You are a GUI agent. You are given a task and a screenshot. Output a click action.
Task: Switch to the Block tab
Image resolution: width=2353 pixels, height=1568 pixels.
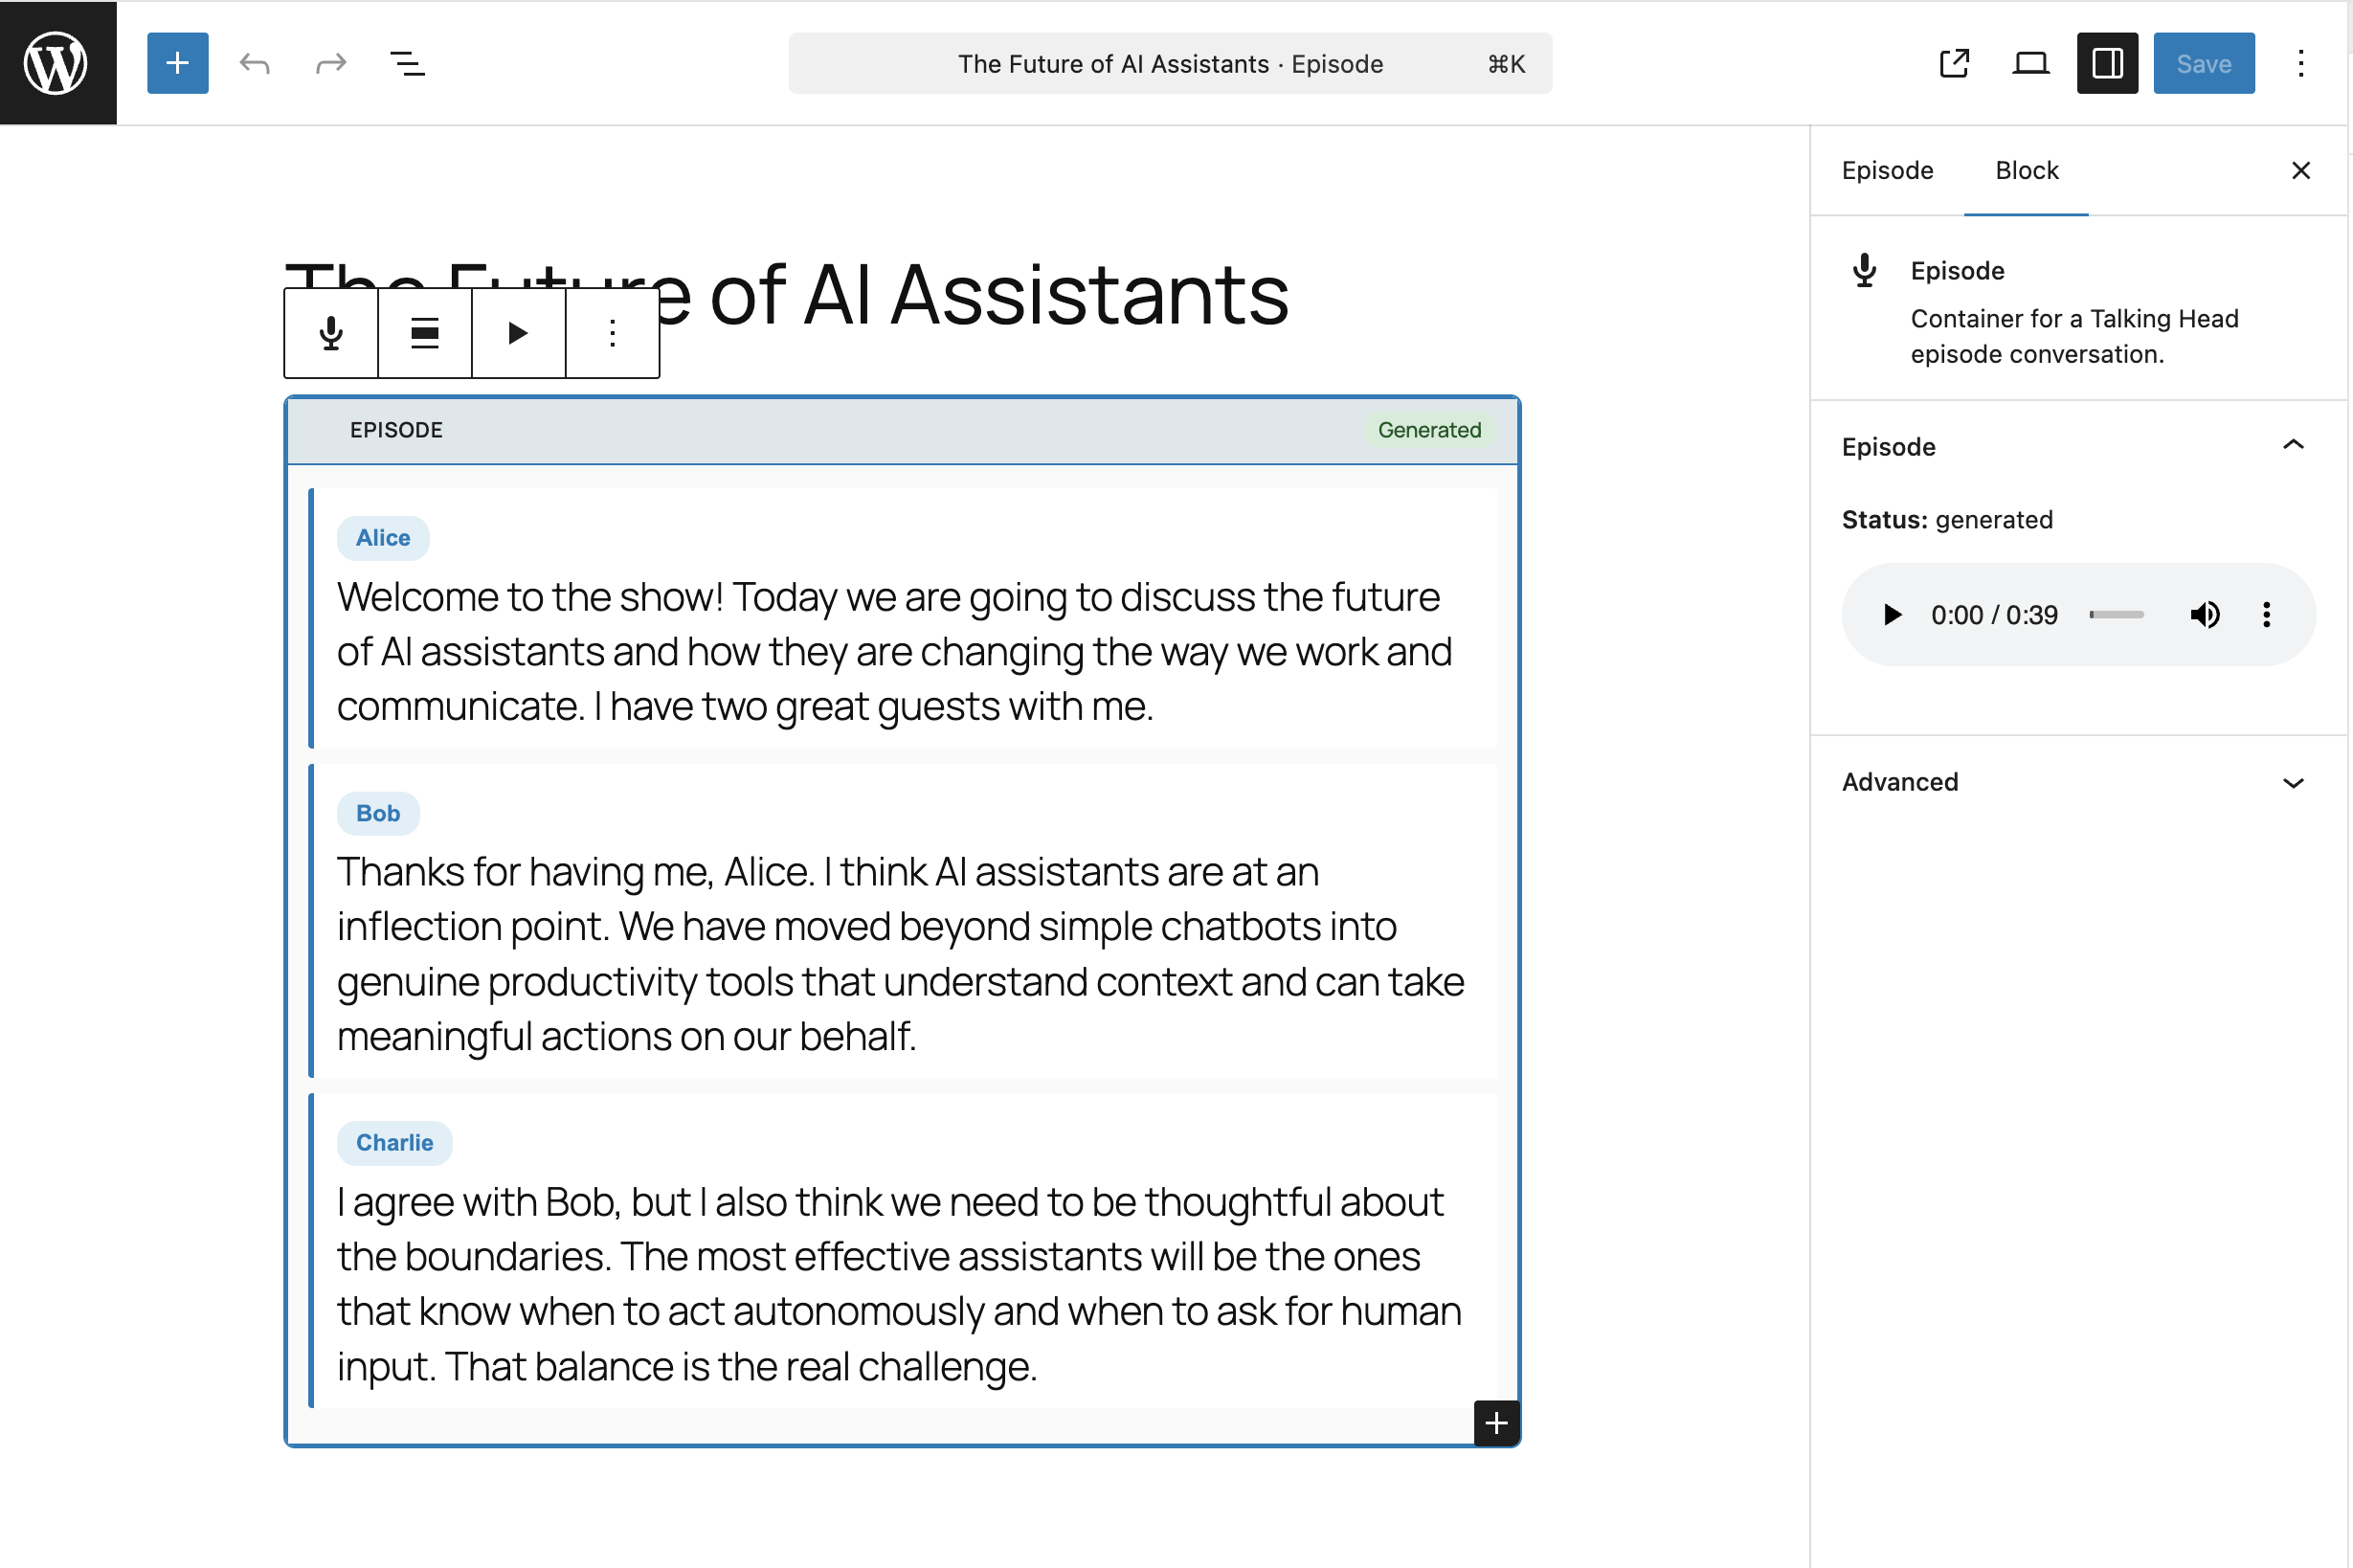pos(2026,170)
